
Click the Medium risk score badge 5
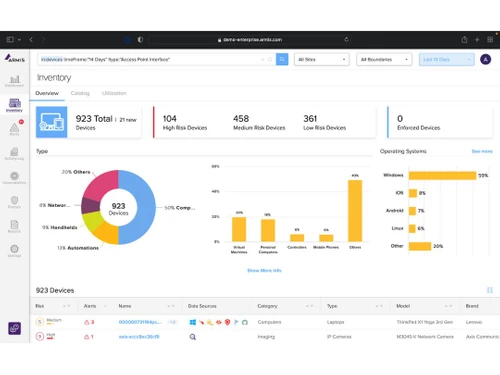pos(40,322)
